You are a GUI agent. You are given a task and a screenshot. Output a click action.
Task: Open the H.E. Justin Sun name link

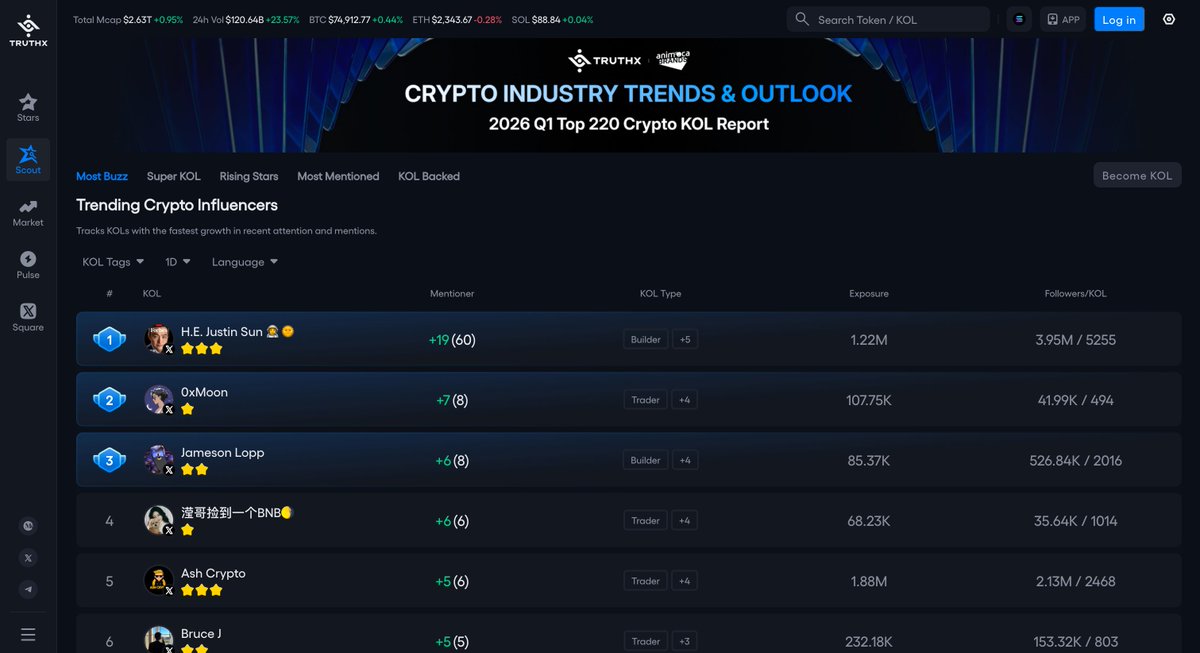tap(237, 331)
